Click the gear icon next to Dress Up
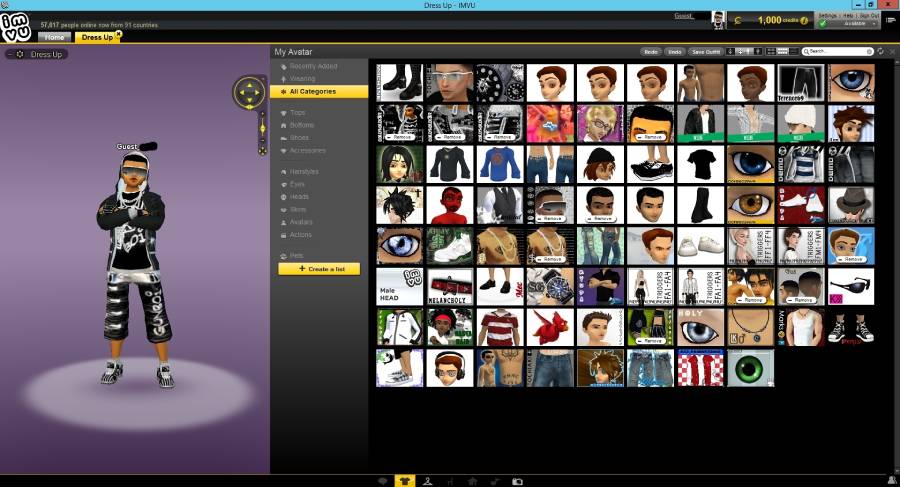This screenshot has width=900, height=487. pyautogui.click(x=20, y=54)
